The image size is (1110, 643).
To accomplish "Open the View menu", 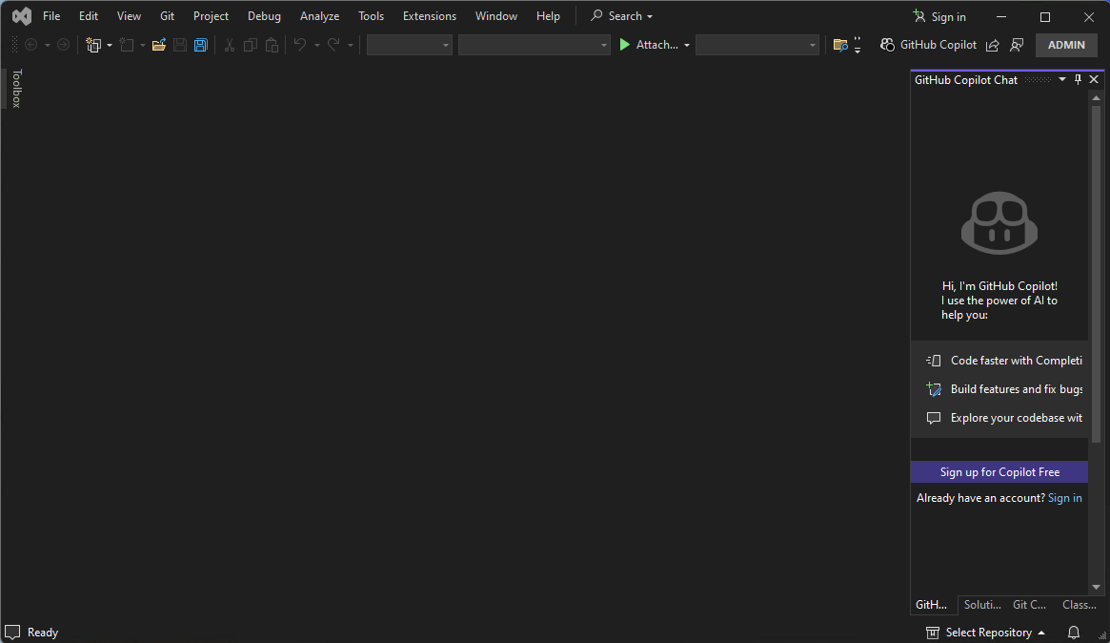I will 129,16.
